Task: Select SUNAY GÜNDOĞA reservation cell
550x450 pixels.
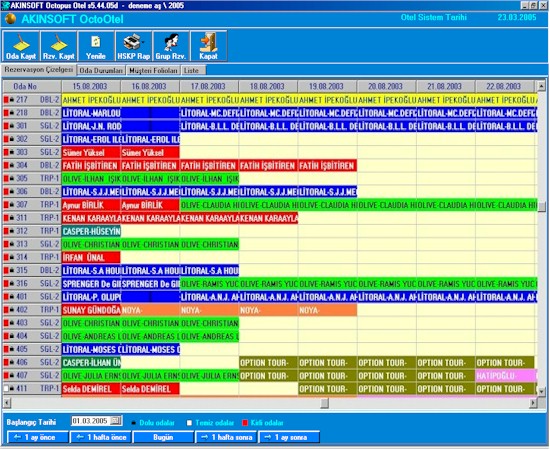Action: pos(91,310)
